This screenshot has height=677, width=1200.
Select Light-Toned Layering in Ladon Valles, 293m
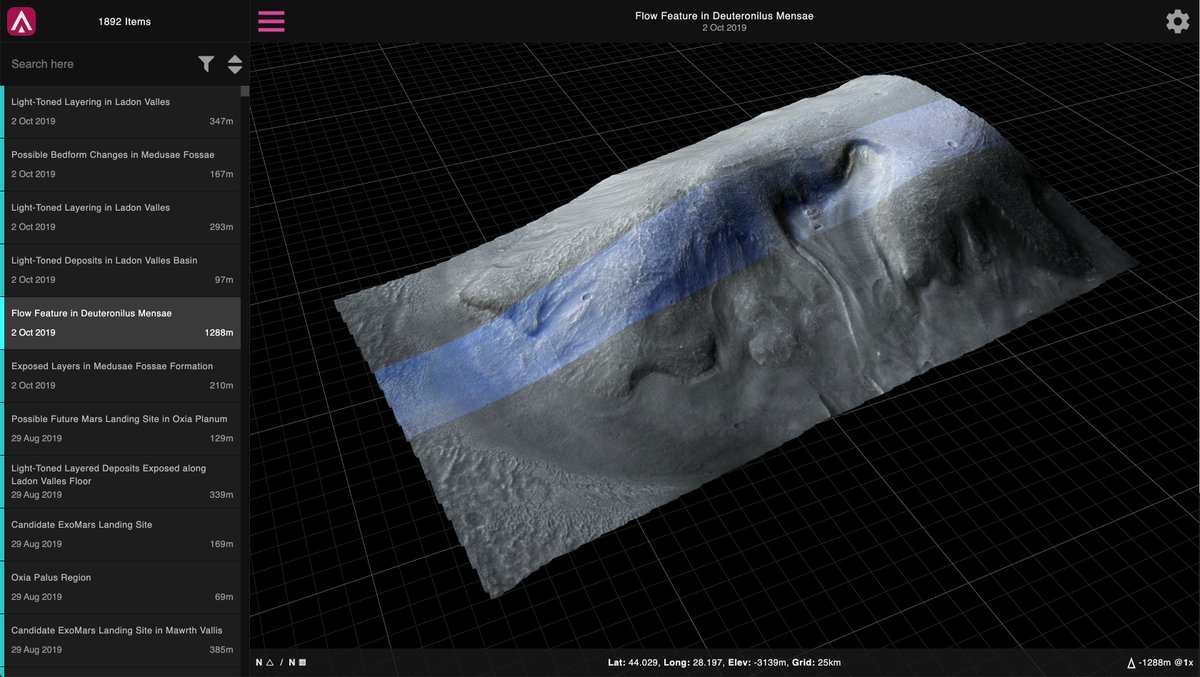pyautogui.click(x=121, y=218)
